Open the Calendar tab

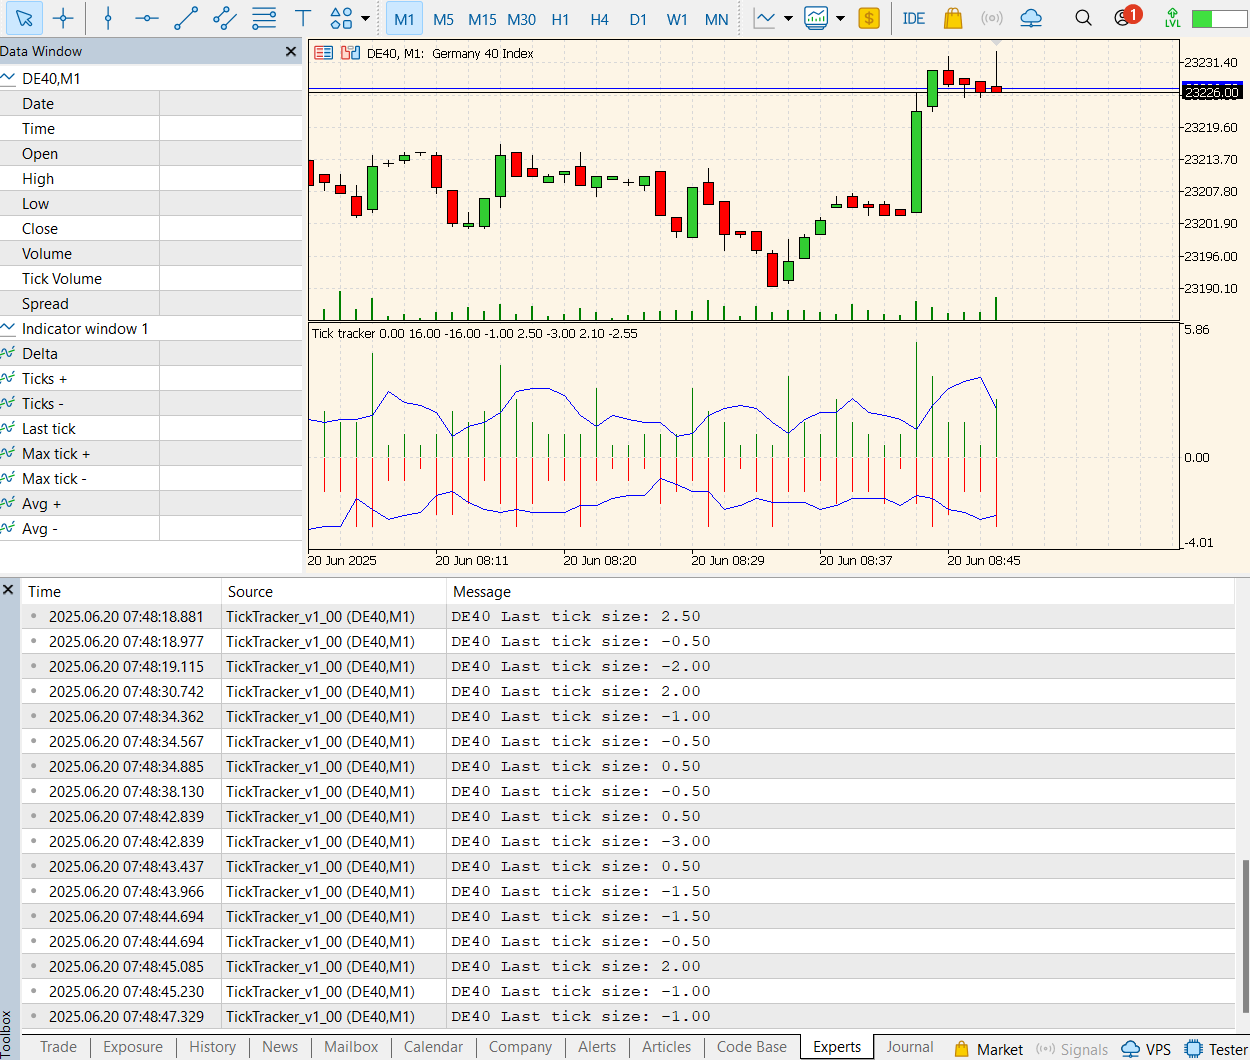tap(433, 1047)
